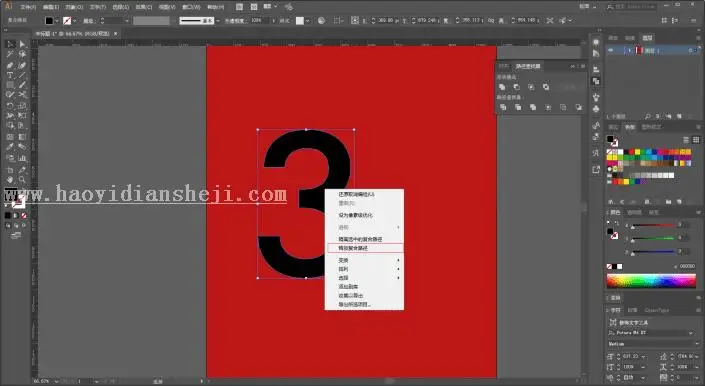The height and width of the screenshot is (386, 705).
Task: Select the Zoom magnifier tool
Action: click(22, 180)
